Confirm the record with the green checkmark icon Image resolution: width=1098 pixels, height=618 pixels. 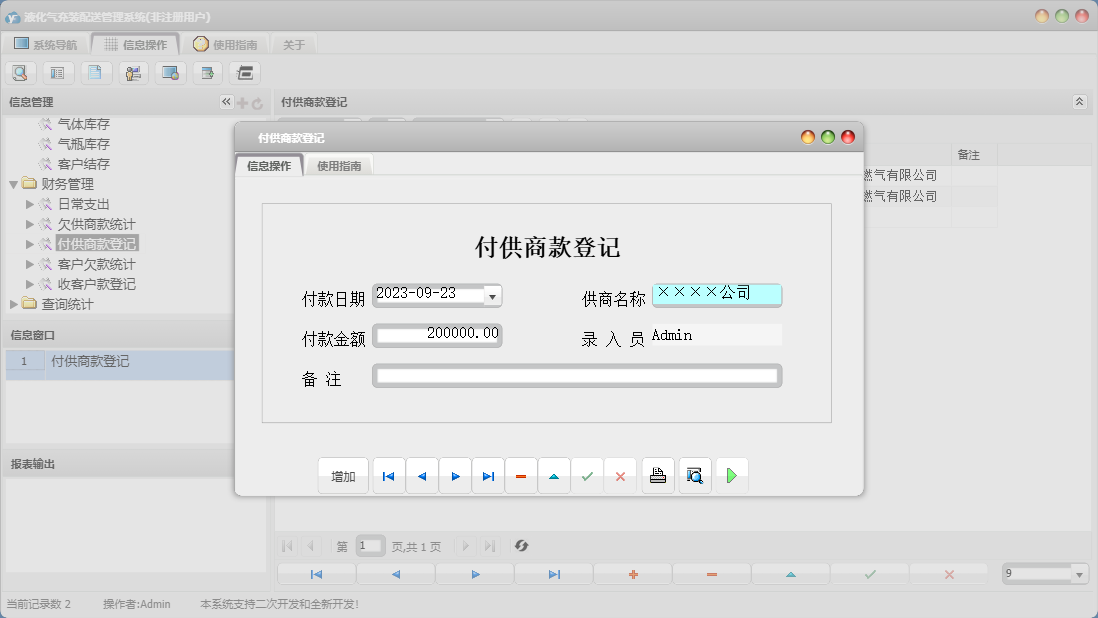(588, 475)
